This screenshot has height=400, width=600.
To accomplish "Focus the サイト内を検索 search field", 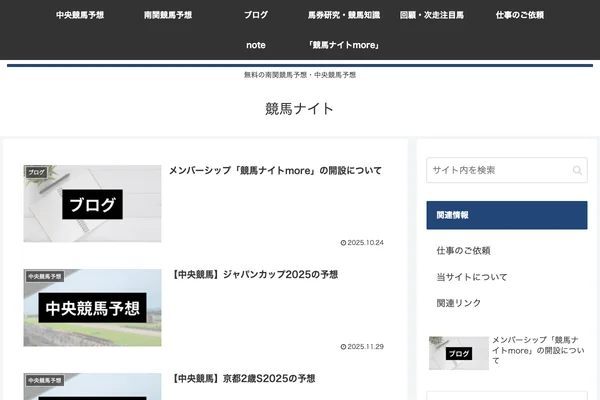I will point(507,170).
